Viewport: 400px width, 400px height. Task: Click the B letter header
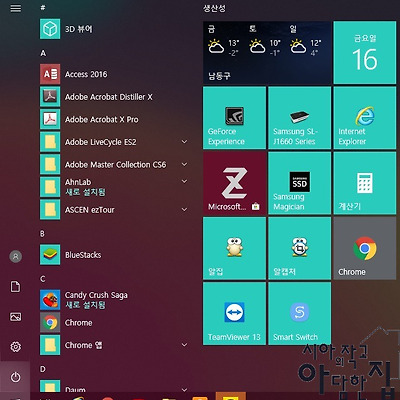click(x=42, y=234)
